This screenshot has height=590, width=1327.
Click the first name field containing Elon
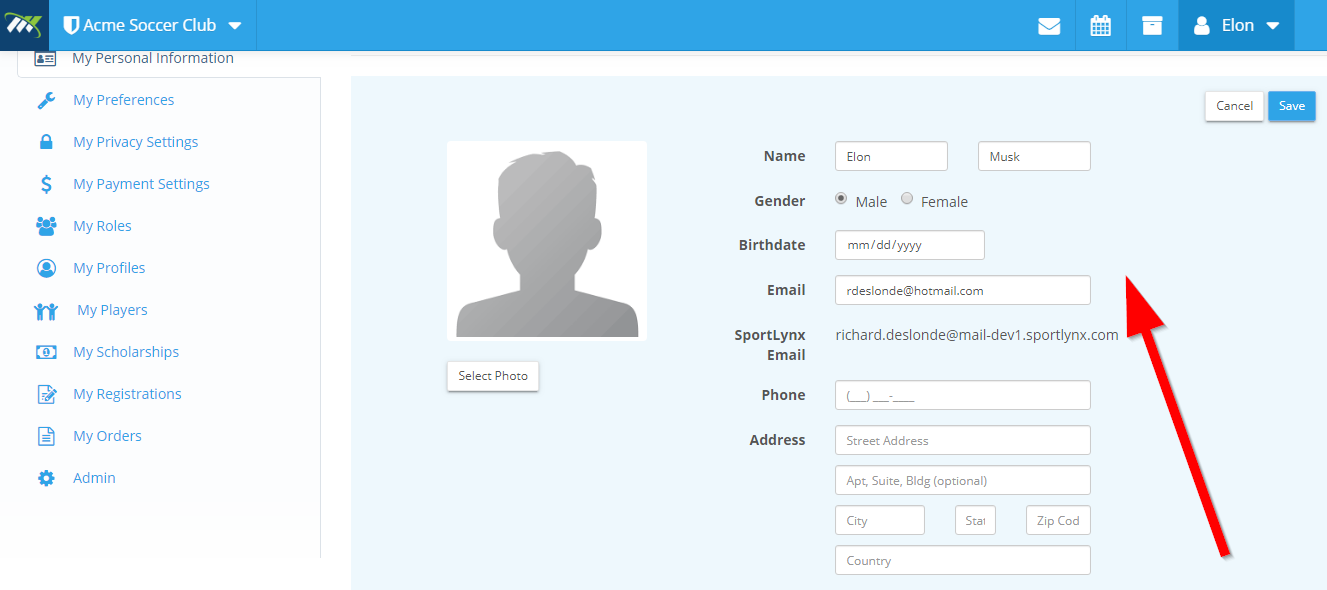[x=891, y=156]
